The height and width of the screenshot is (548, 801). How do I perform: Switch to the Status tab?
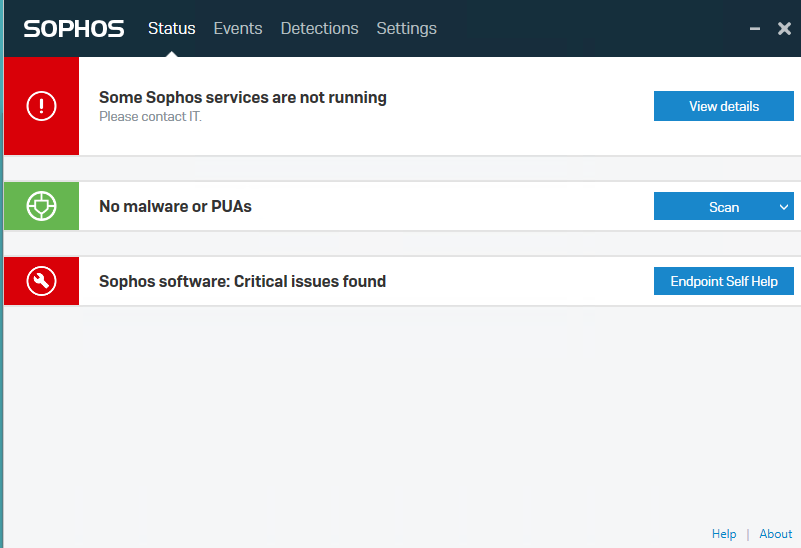click(171, 28)
